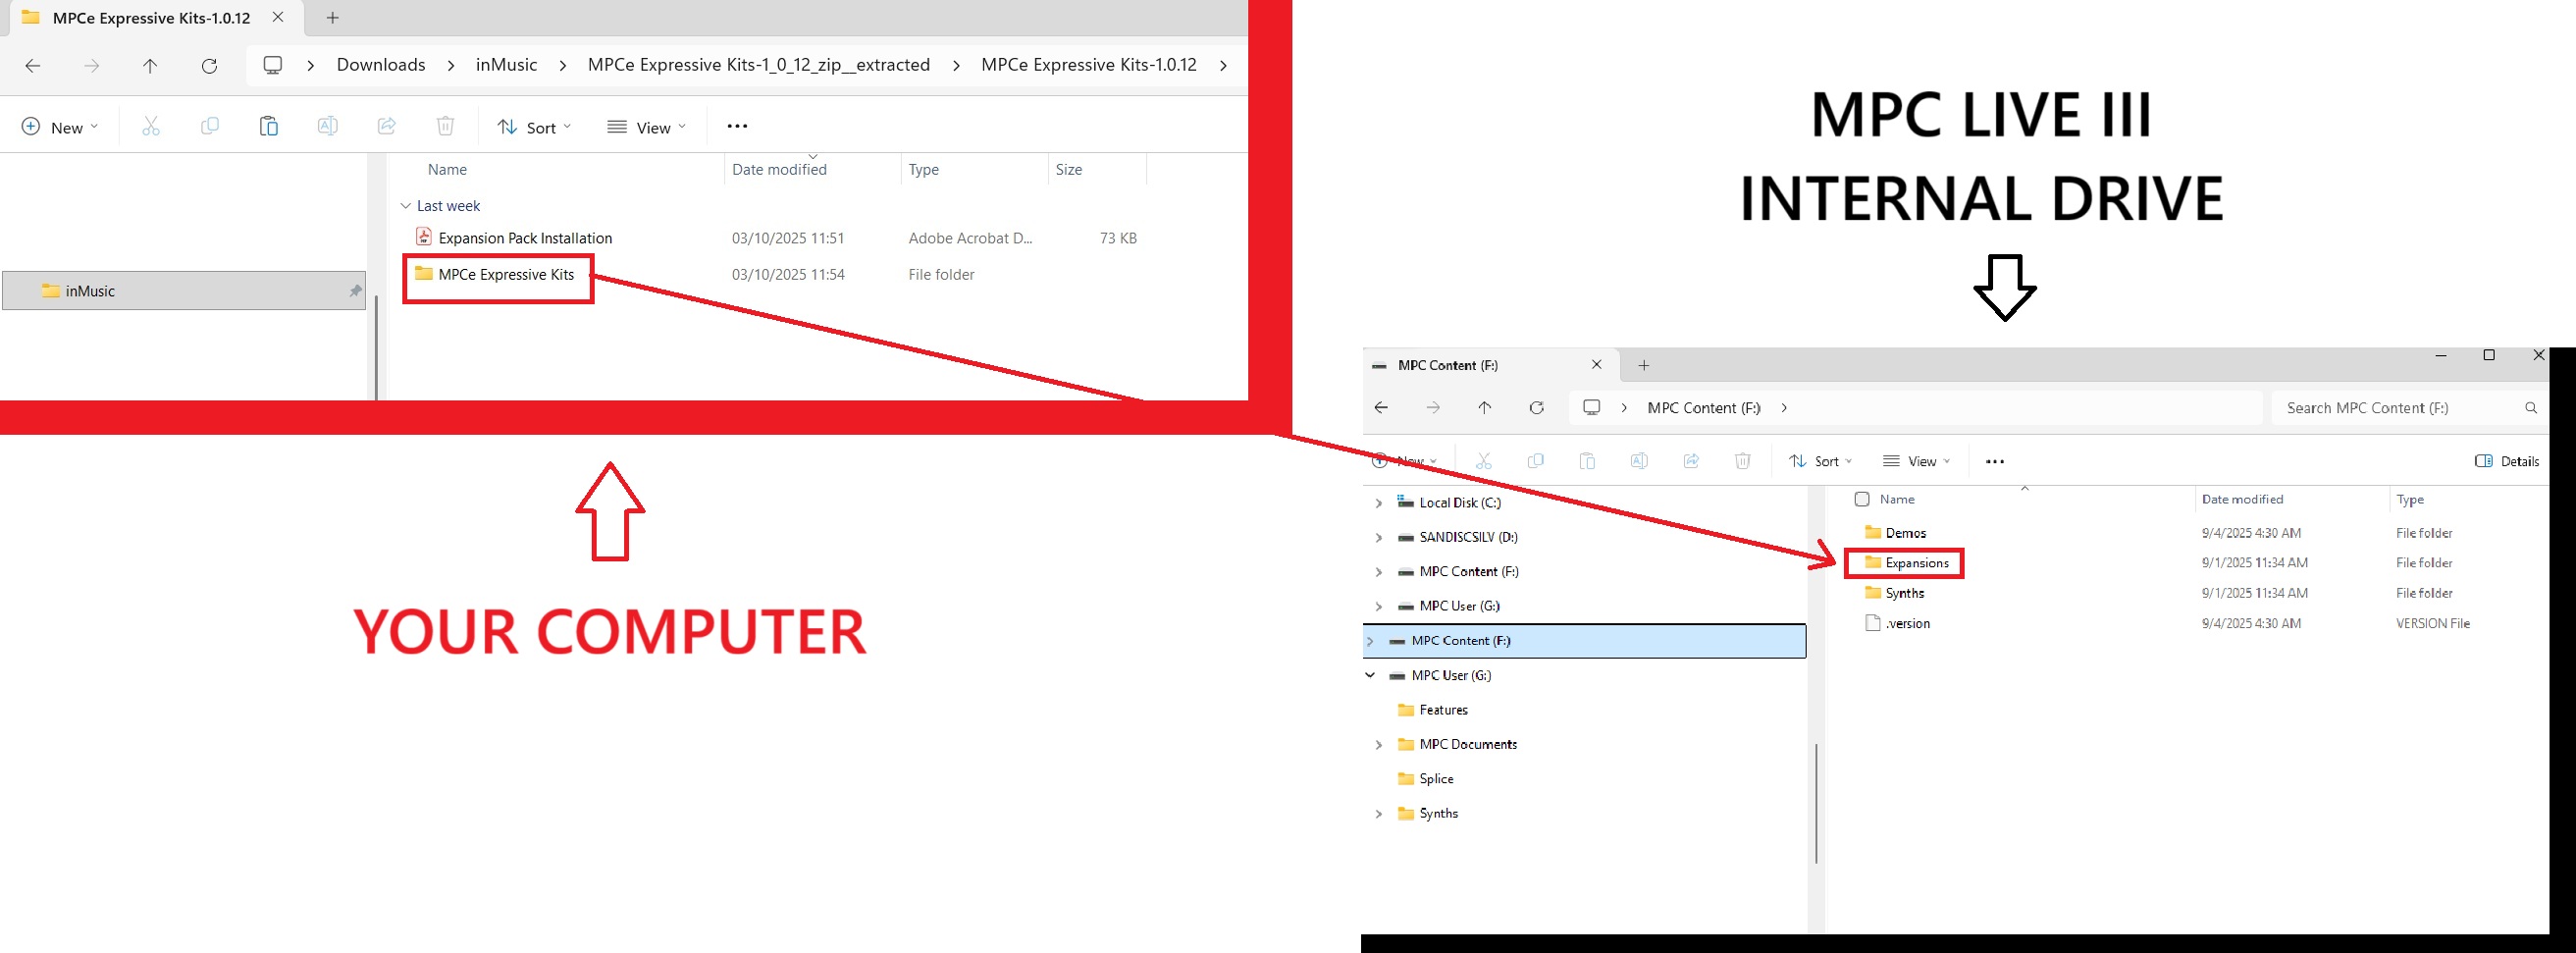Click Cut icon in MPC Content (F:) window
Viewport: 2576px width, 953px height.
click(x=1484, y=461)
